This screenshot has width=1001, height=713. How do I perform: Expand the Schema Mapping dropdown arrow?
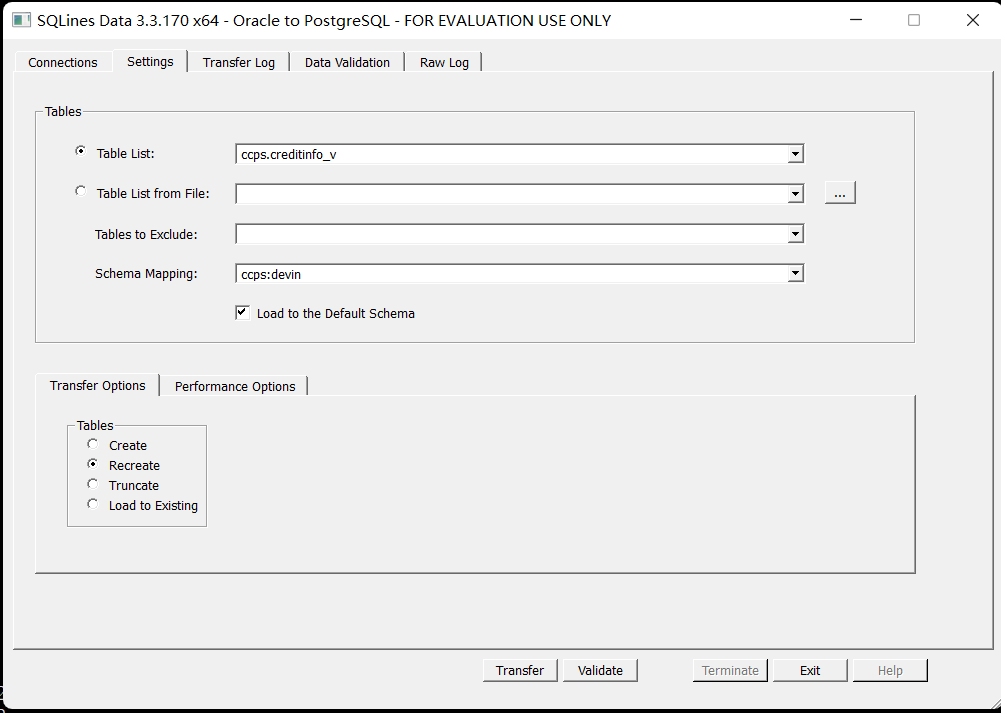[x=795, y=274]
